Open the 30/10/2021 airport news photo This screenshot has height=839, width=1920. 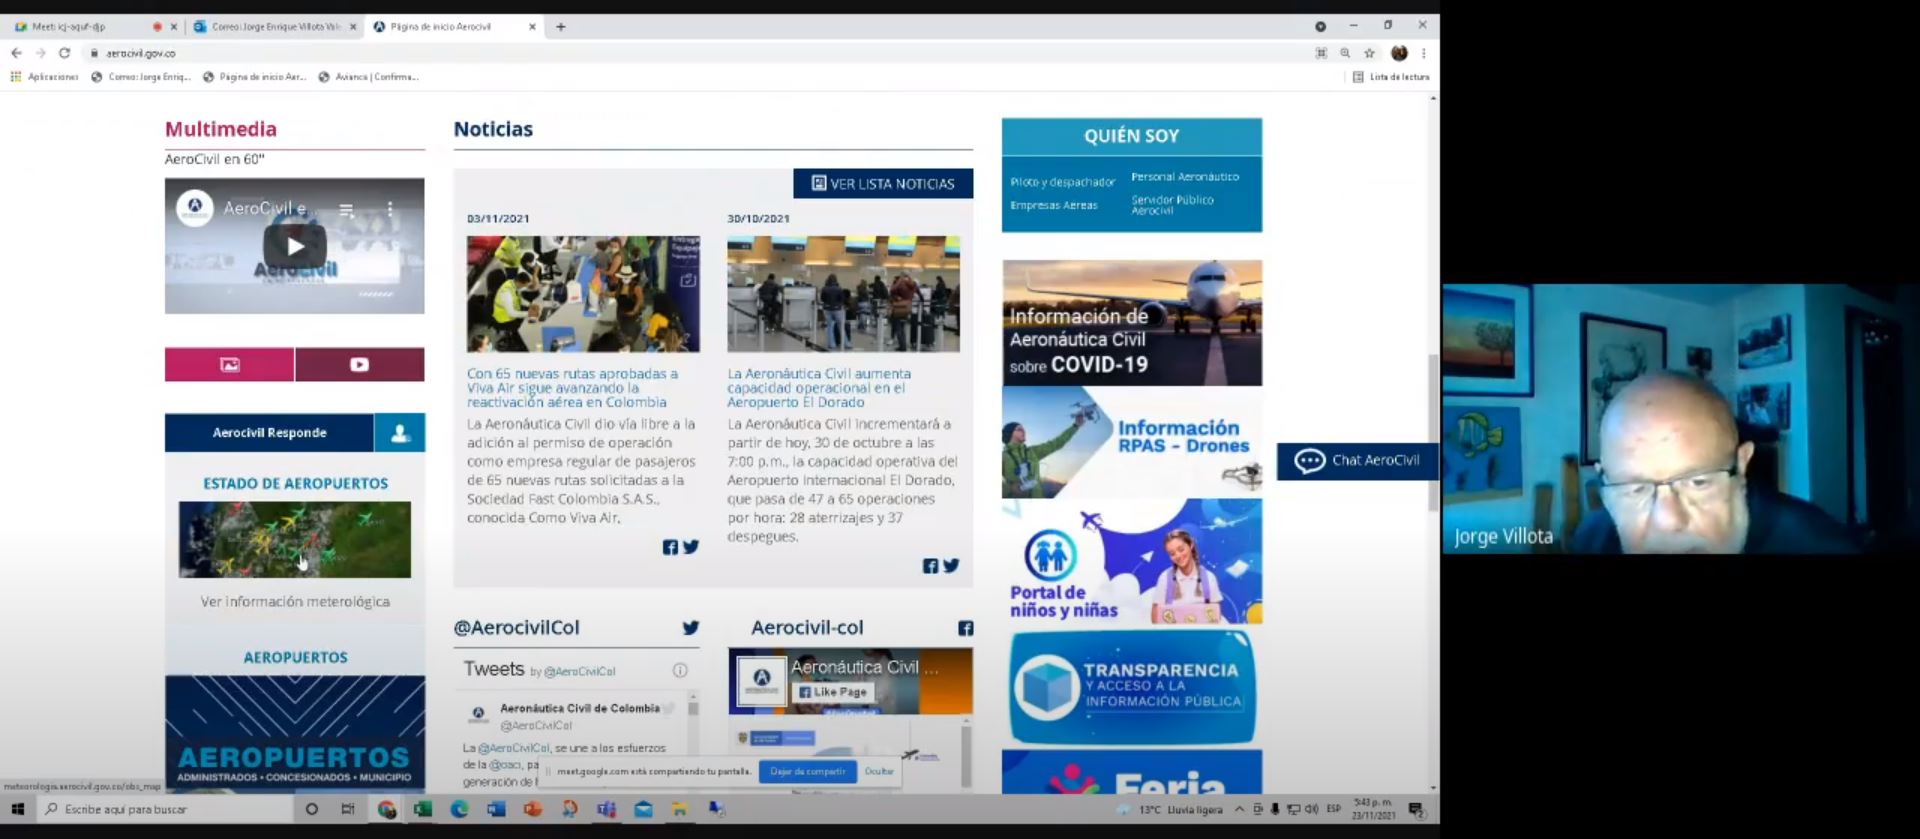coord(843,294)
